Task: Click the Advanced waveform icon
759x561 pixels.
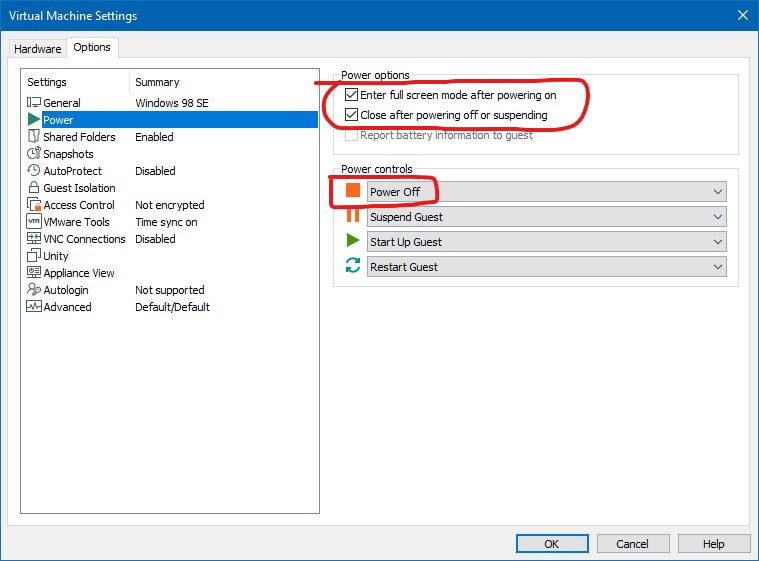Action: (x=33, y=306)
